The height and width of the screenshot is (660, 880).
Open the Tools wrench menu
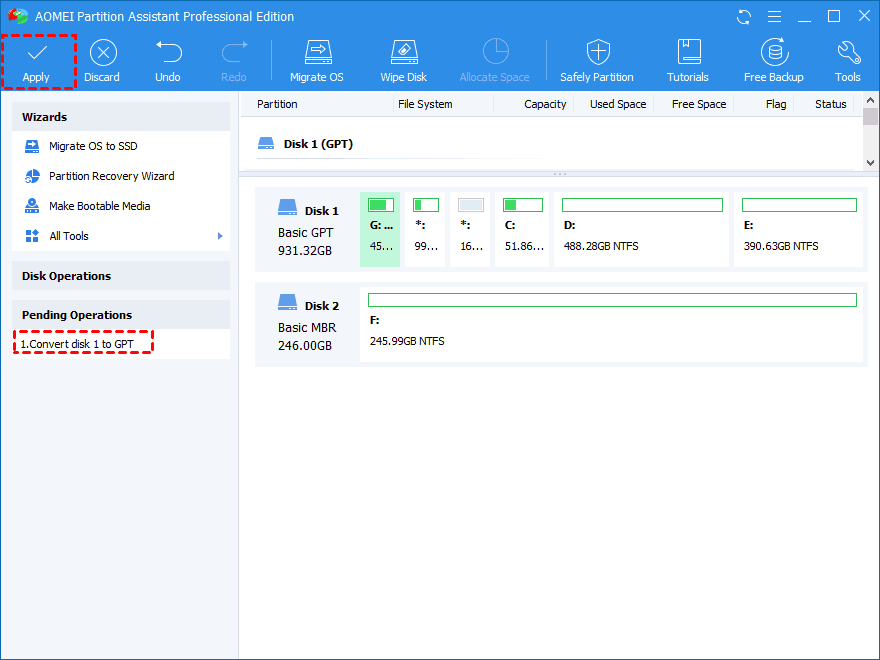click(847, 62)
